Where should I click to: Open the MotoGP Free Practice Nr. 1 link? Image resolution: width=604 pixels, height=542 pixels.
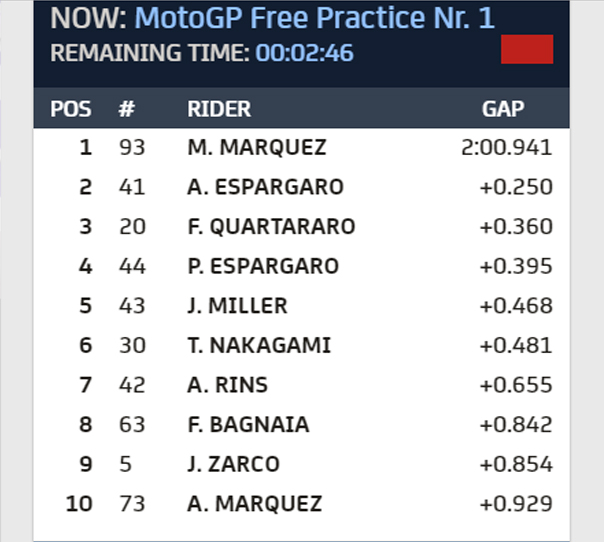314,18
